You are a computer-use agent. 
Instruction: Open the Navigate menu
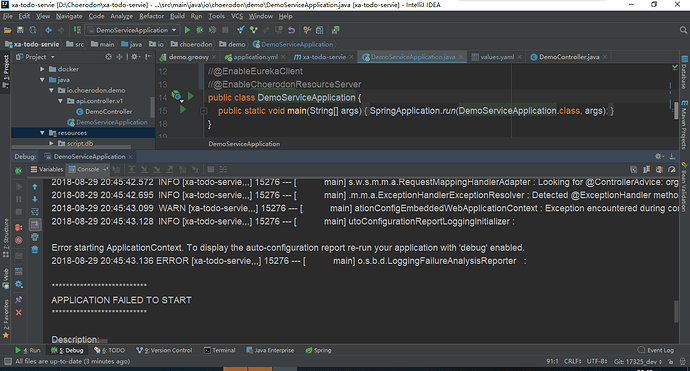(x=69, y=16)
